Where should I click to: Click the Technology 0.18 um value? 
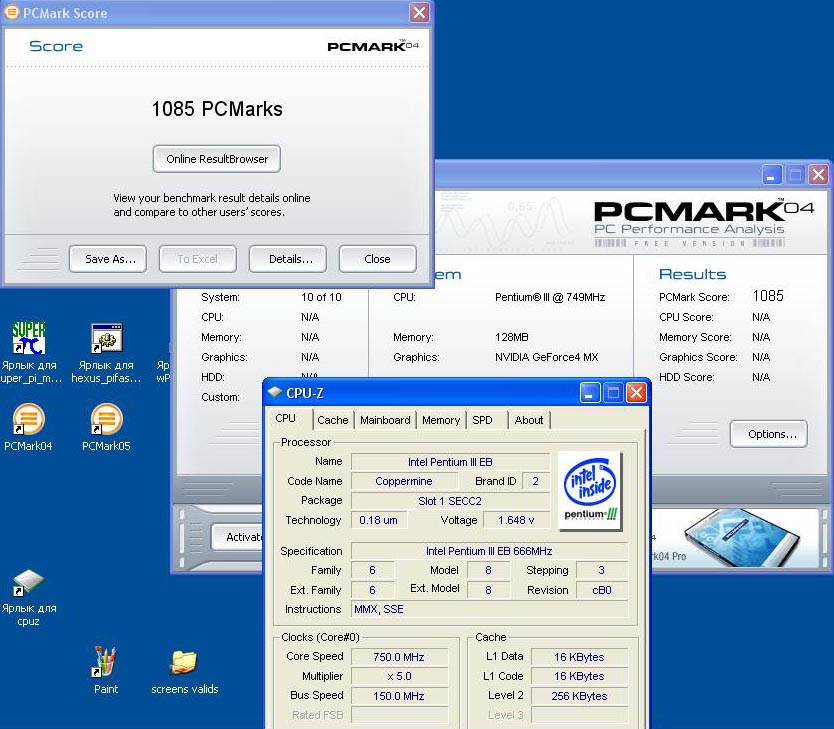pos(379,520)
